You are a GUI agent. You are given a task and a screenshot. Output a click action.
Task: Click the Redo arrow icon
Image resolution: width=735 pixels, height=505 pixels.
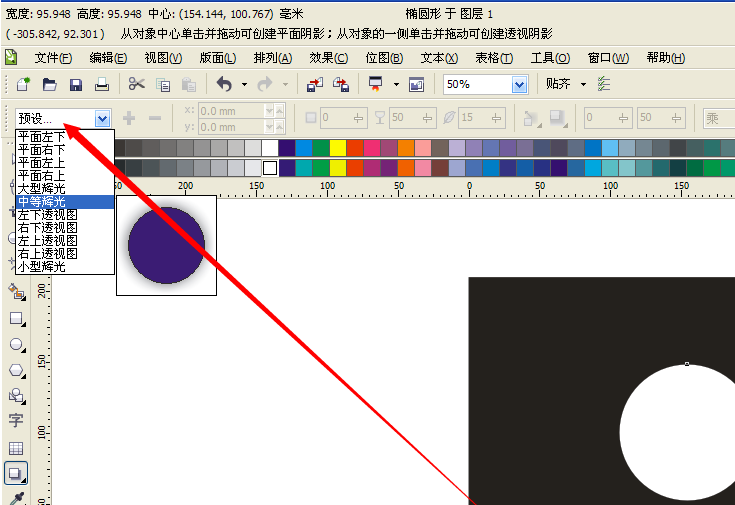click(265, 84)
